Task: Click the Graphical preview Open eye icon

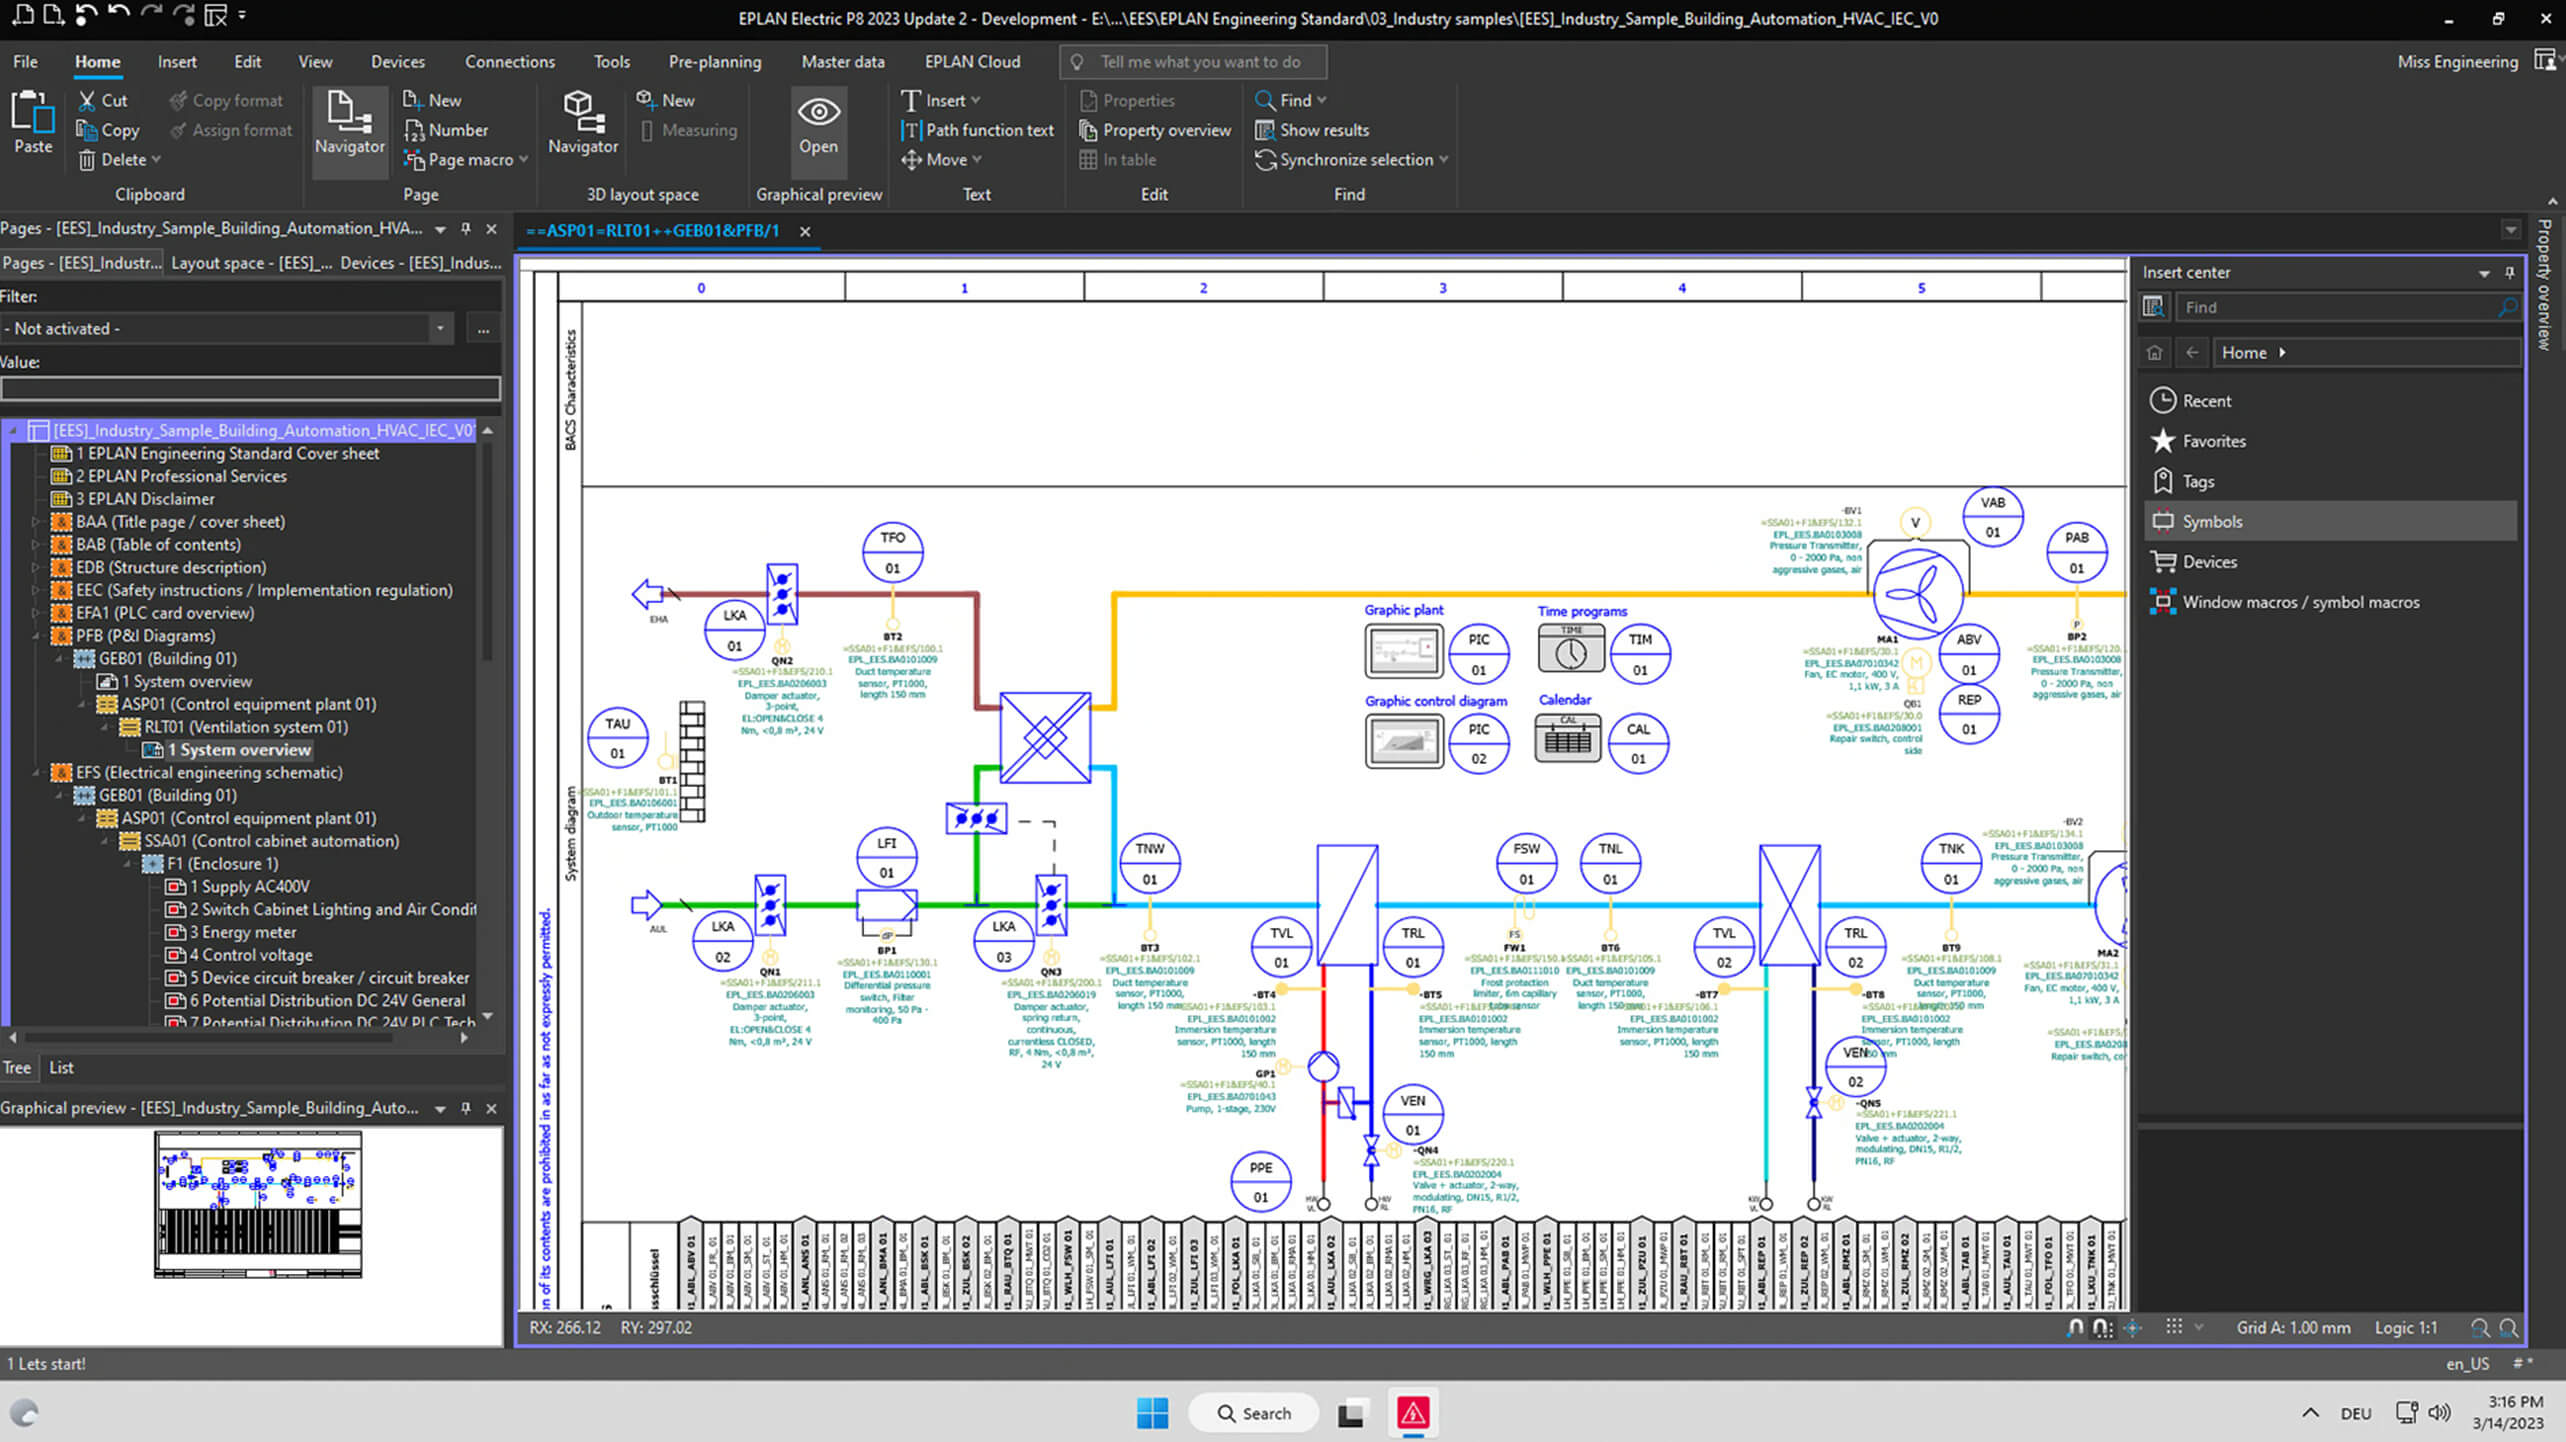Action: (818, 113)
